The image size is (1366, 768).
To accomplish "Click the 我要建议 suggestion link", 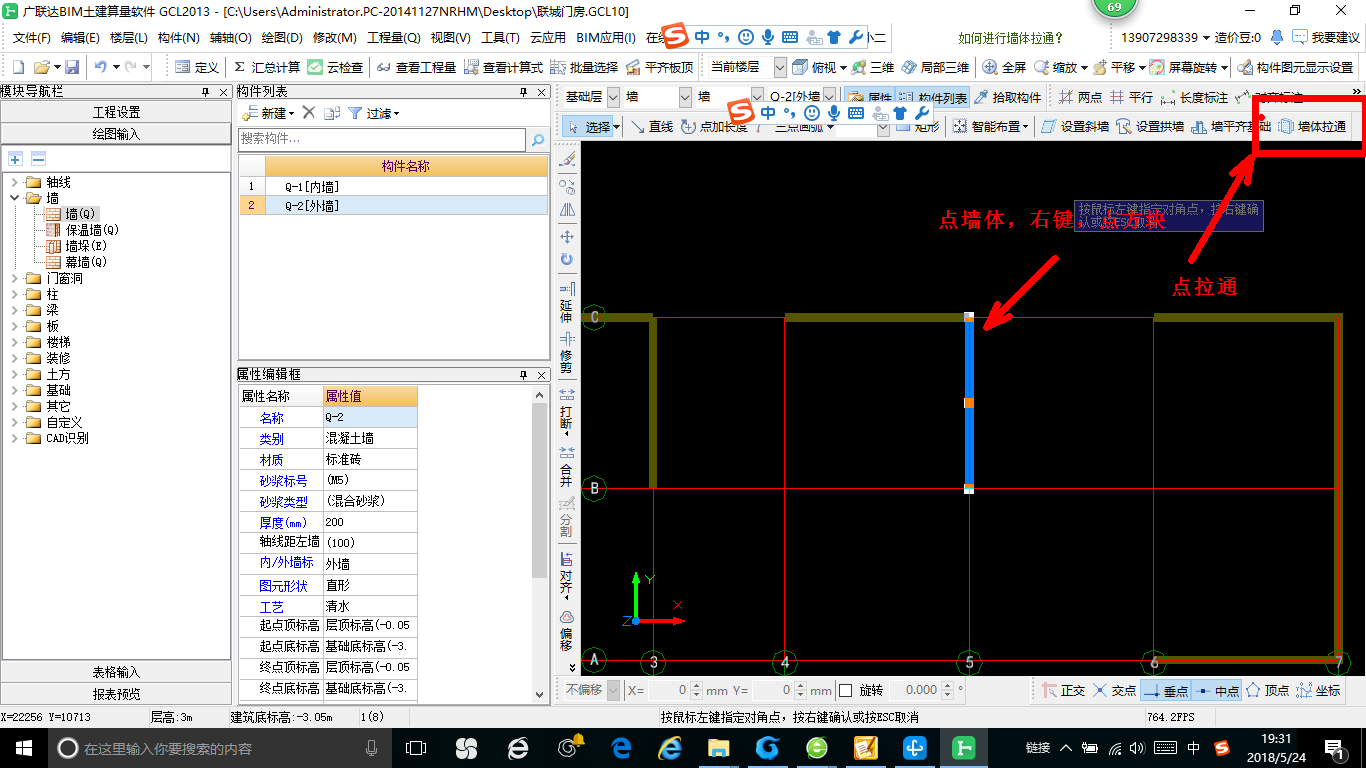I will [1325, 38].
